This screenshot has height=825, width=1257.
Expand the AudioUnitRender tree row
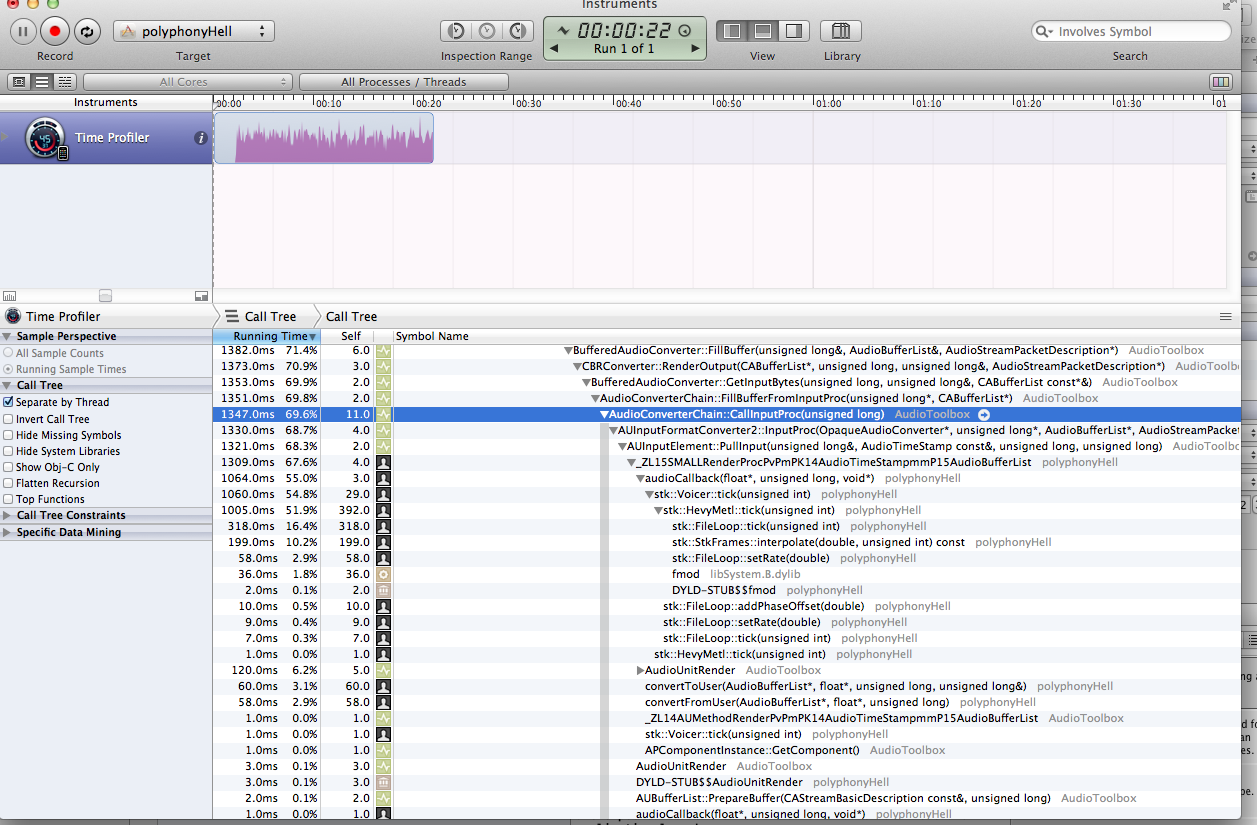(641, 670)
